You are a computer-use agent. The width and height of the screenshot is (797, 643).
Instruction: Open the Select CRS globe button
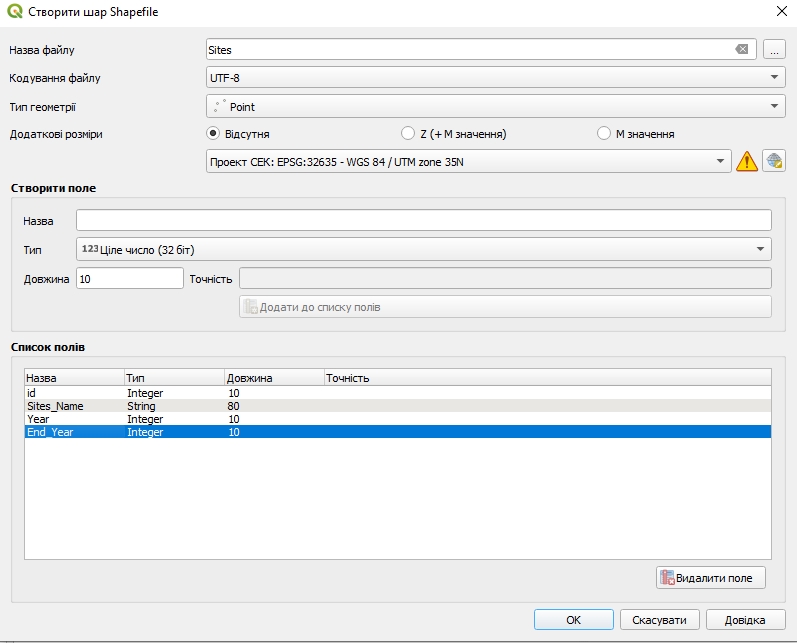(x=773, y=161)
